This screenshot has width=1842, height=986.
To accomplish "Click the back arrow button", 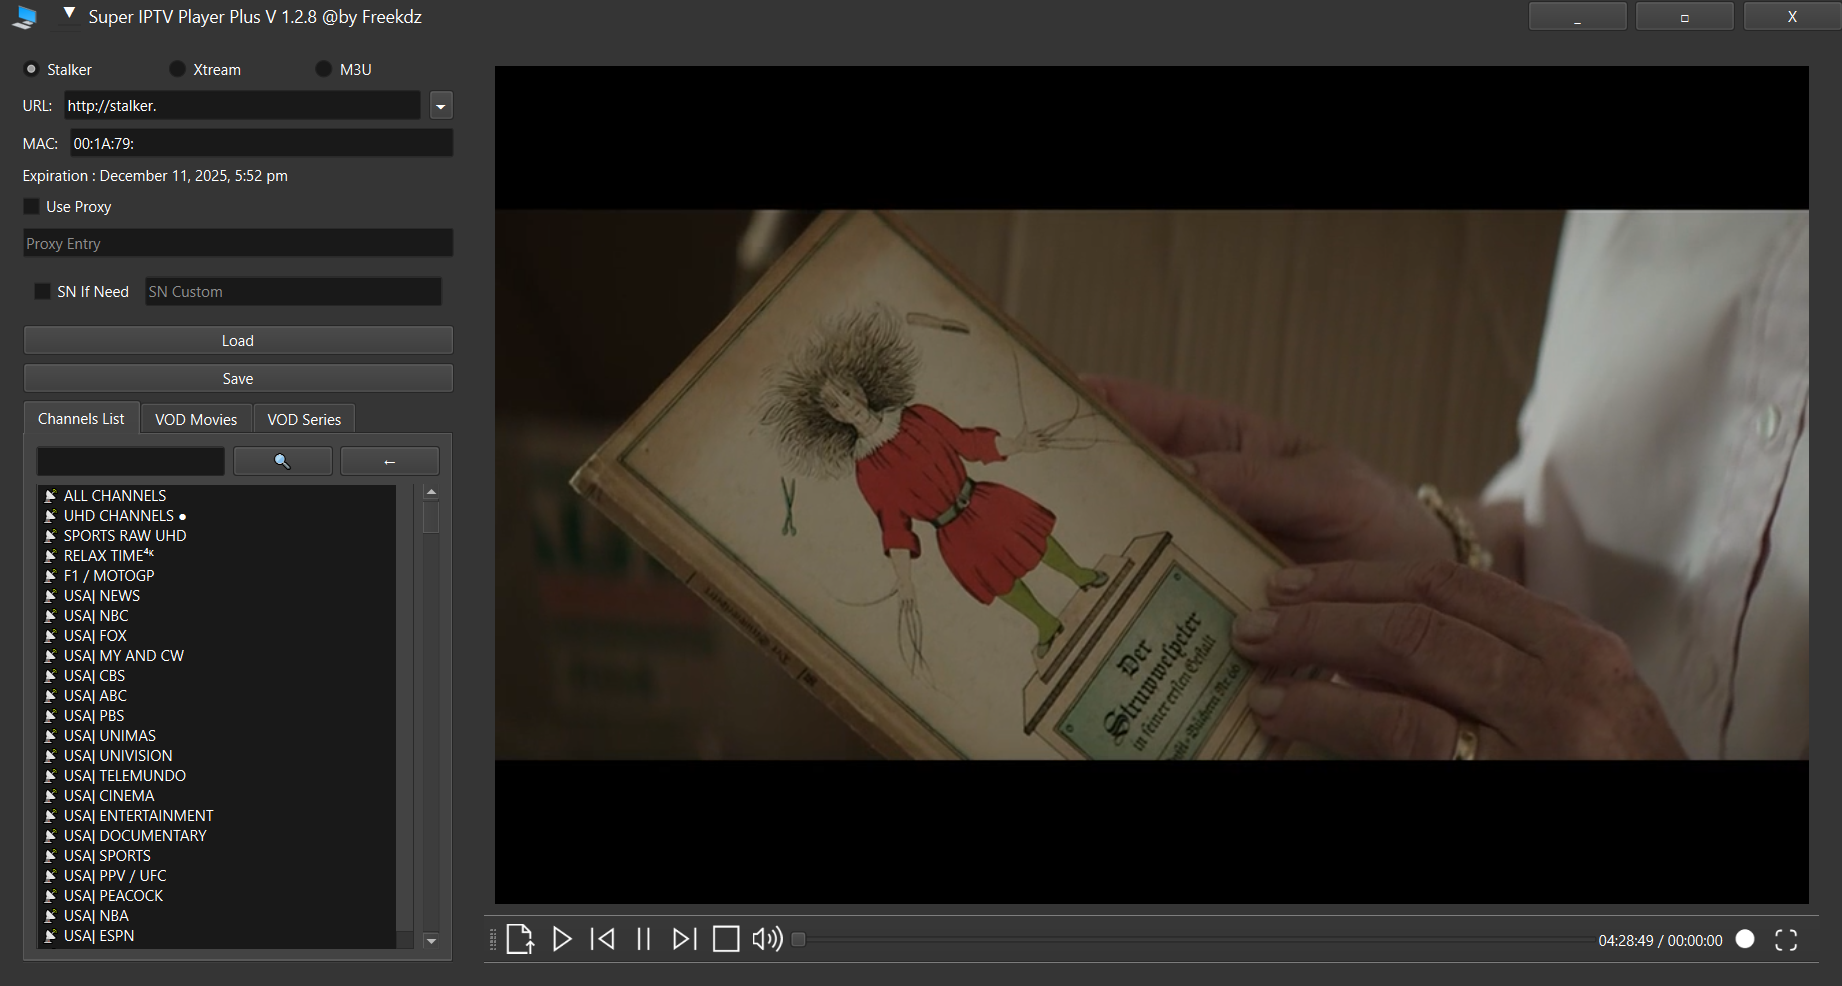I will [390, 461].
